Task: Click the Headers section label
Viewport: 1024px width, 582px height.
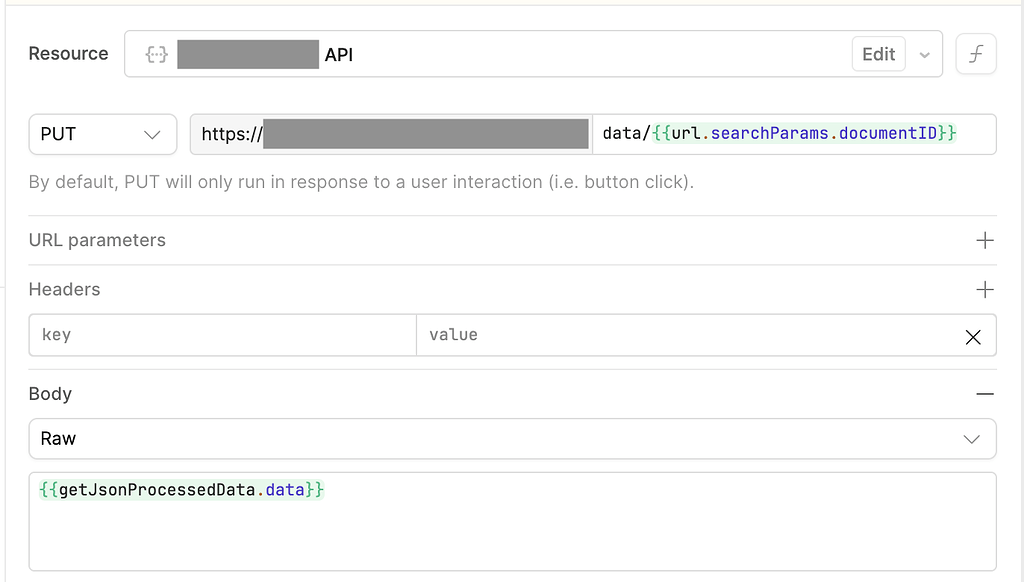Action: point(65,289)
